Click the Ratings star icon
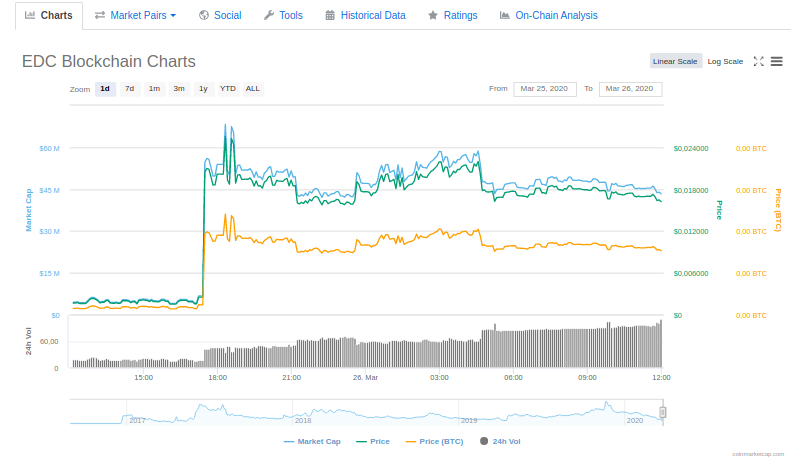 point(433,15)
